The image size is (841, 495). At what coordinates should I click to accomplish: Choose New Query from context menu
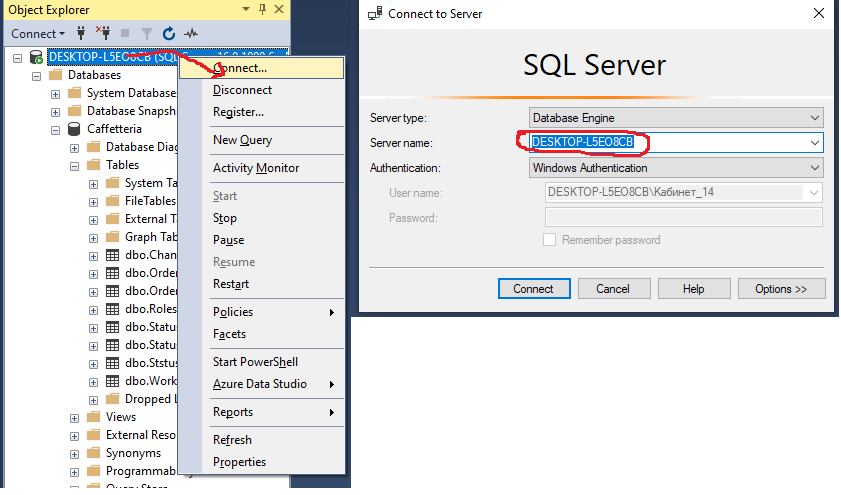click(x=261, y=140)
